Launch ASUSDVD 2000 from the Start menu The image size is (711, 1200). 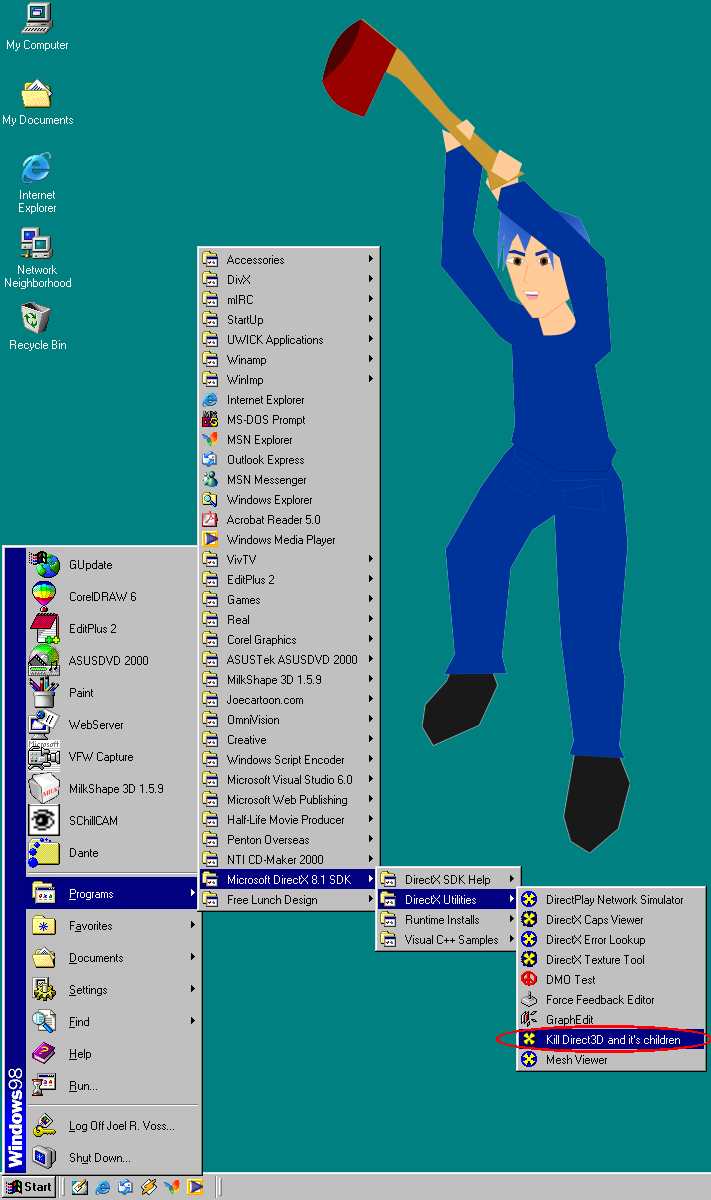tap(113, 661)
